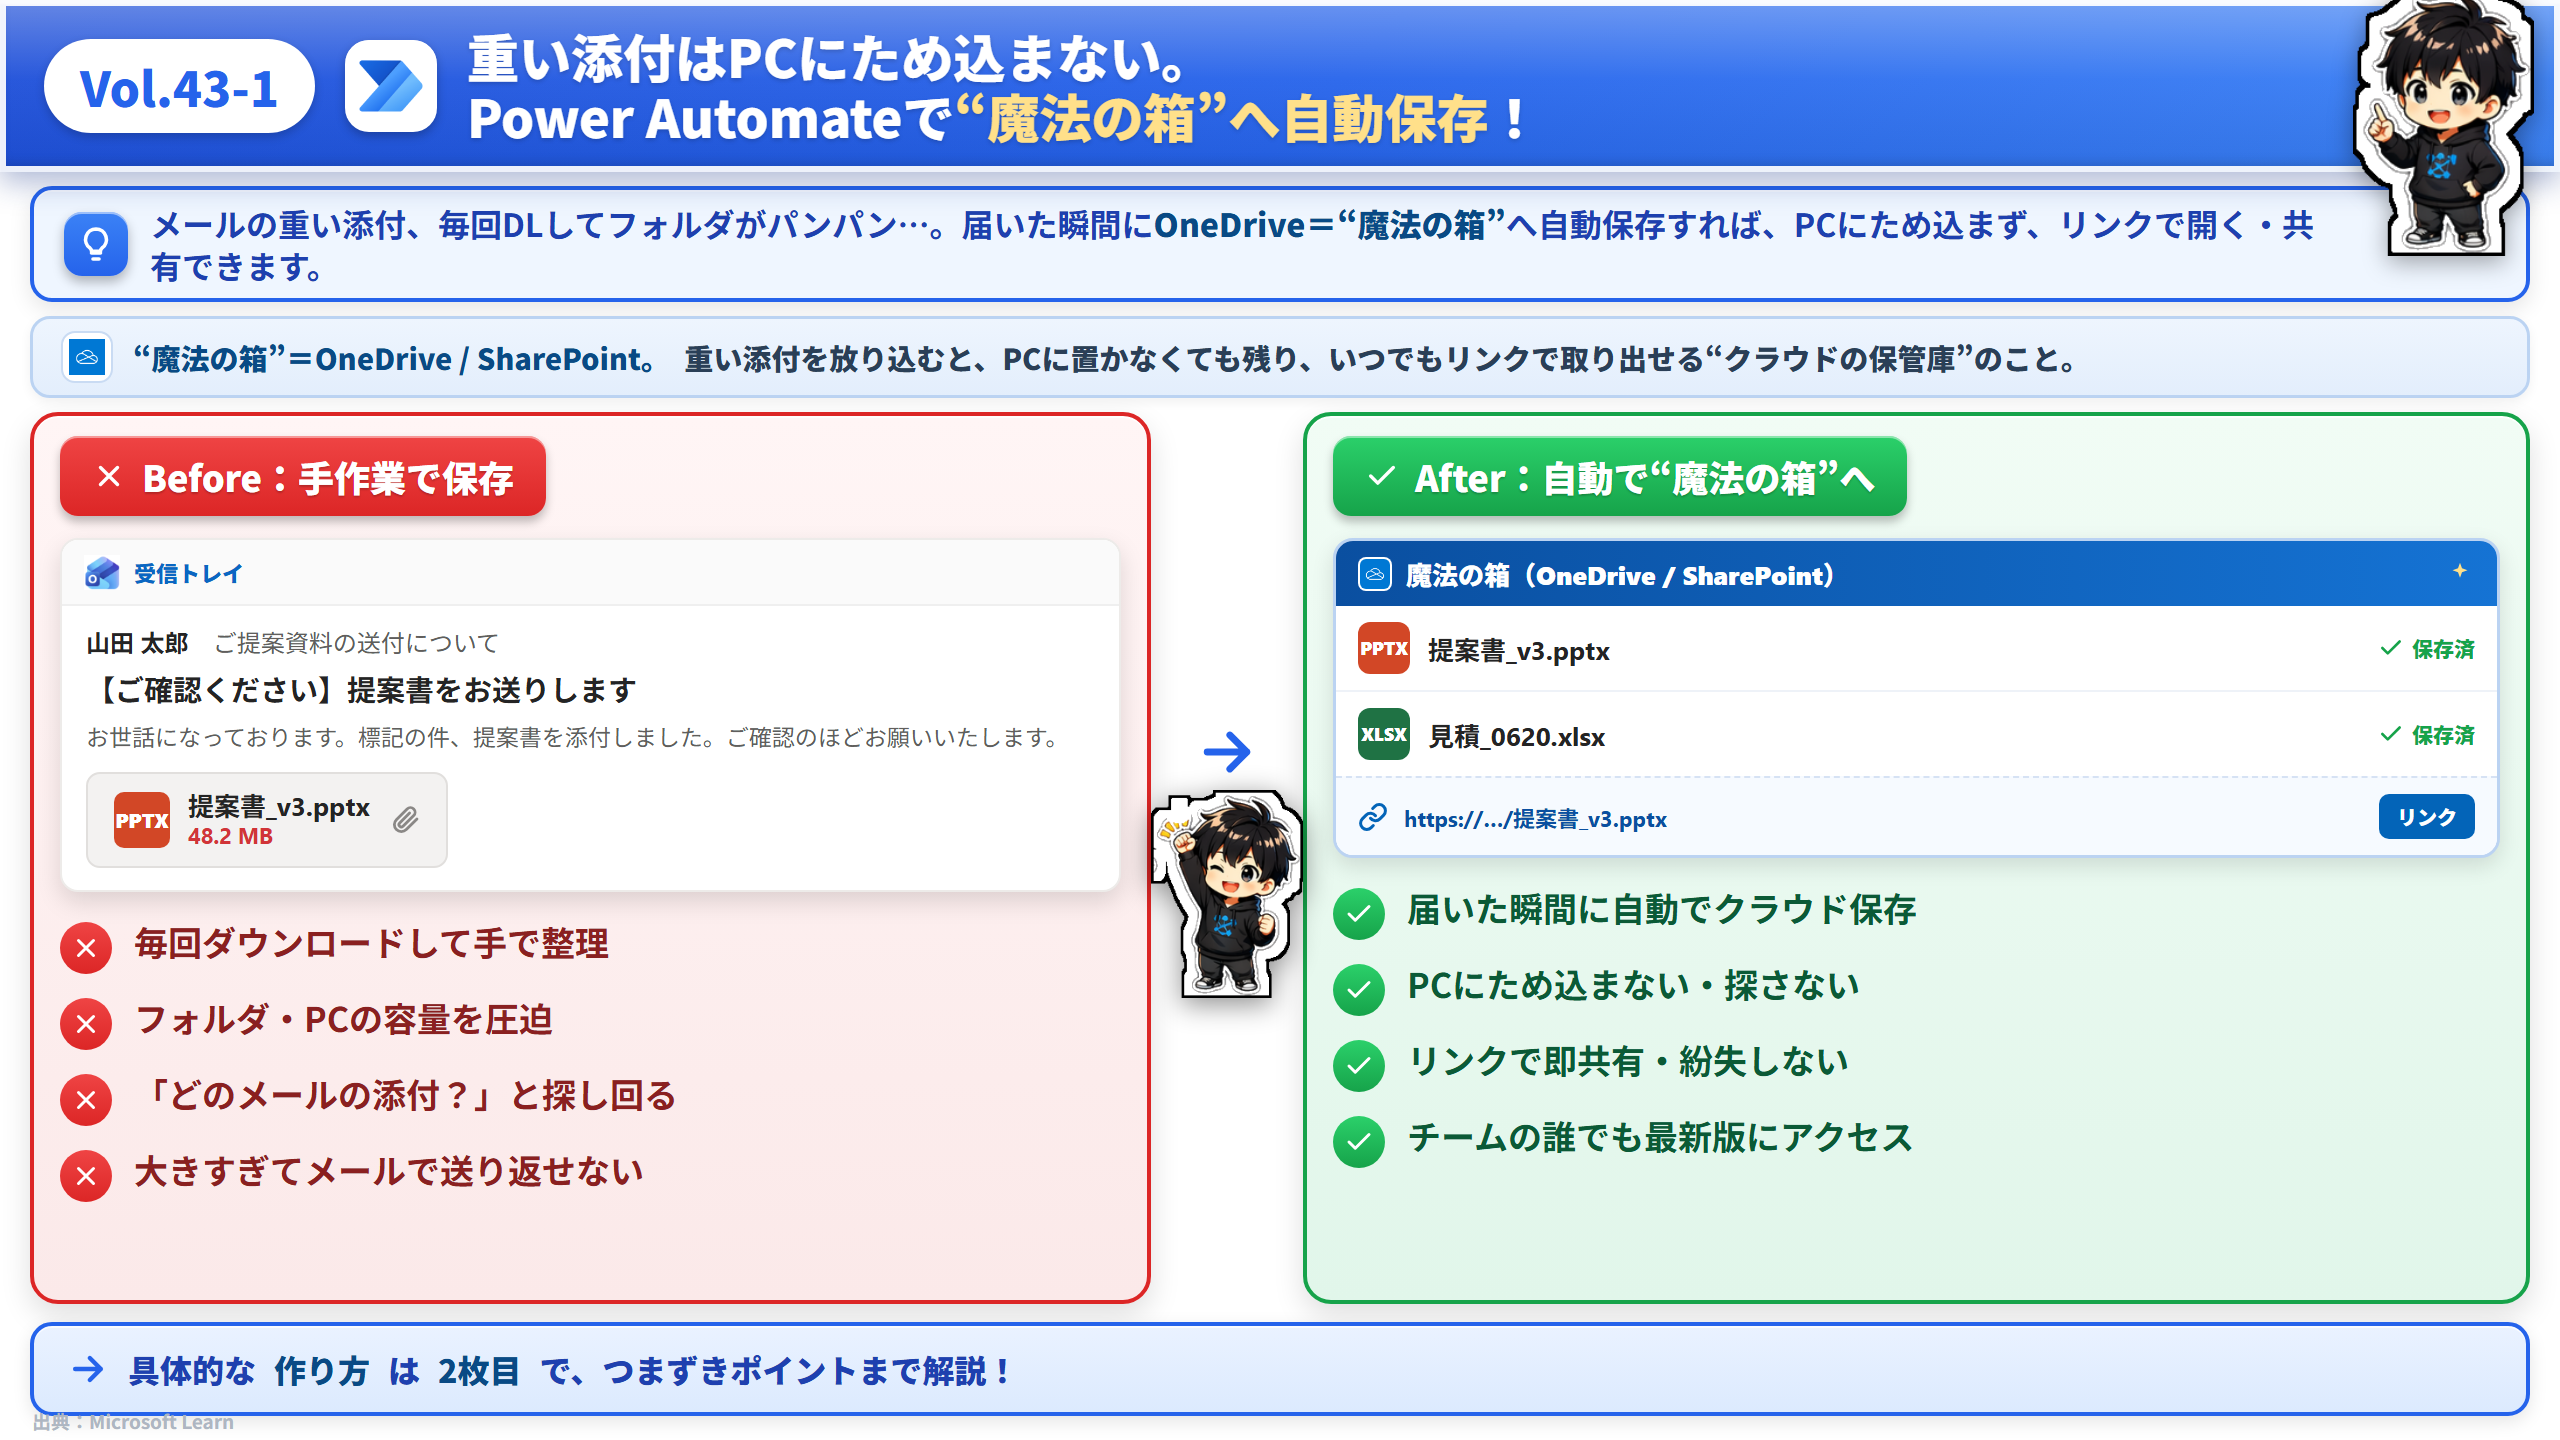The height and width of the screenshot is (1440, 2560).
Task: Click the chain link icon beside the URL
Action: [x=1373, y=817]
